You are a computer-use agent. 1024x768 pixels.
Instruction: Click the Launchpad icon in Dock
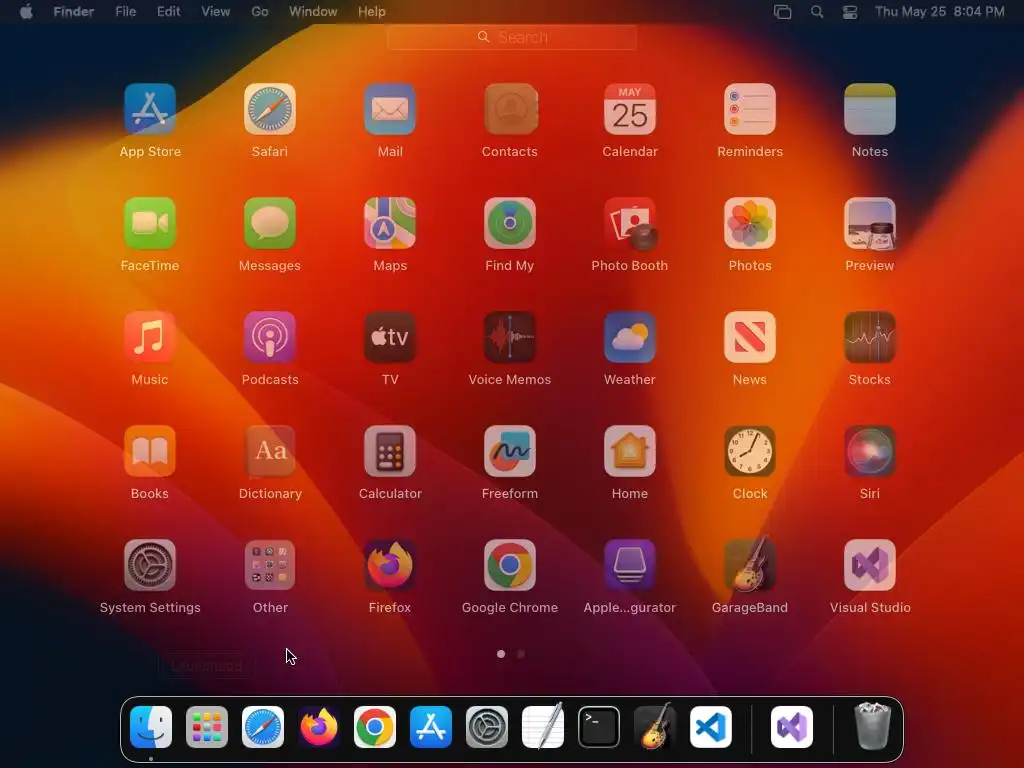pyautogui.click(x=207, y=727)
